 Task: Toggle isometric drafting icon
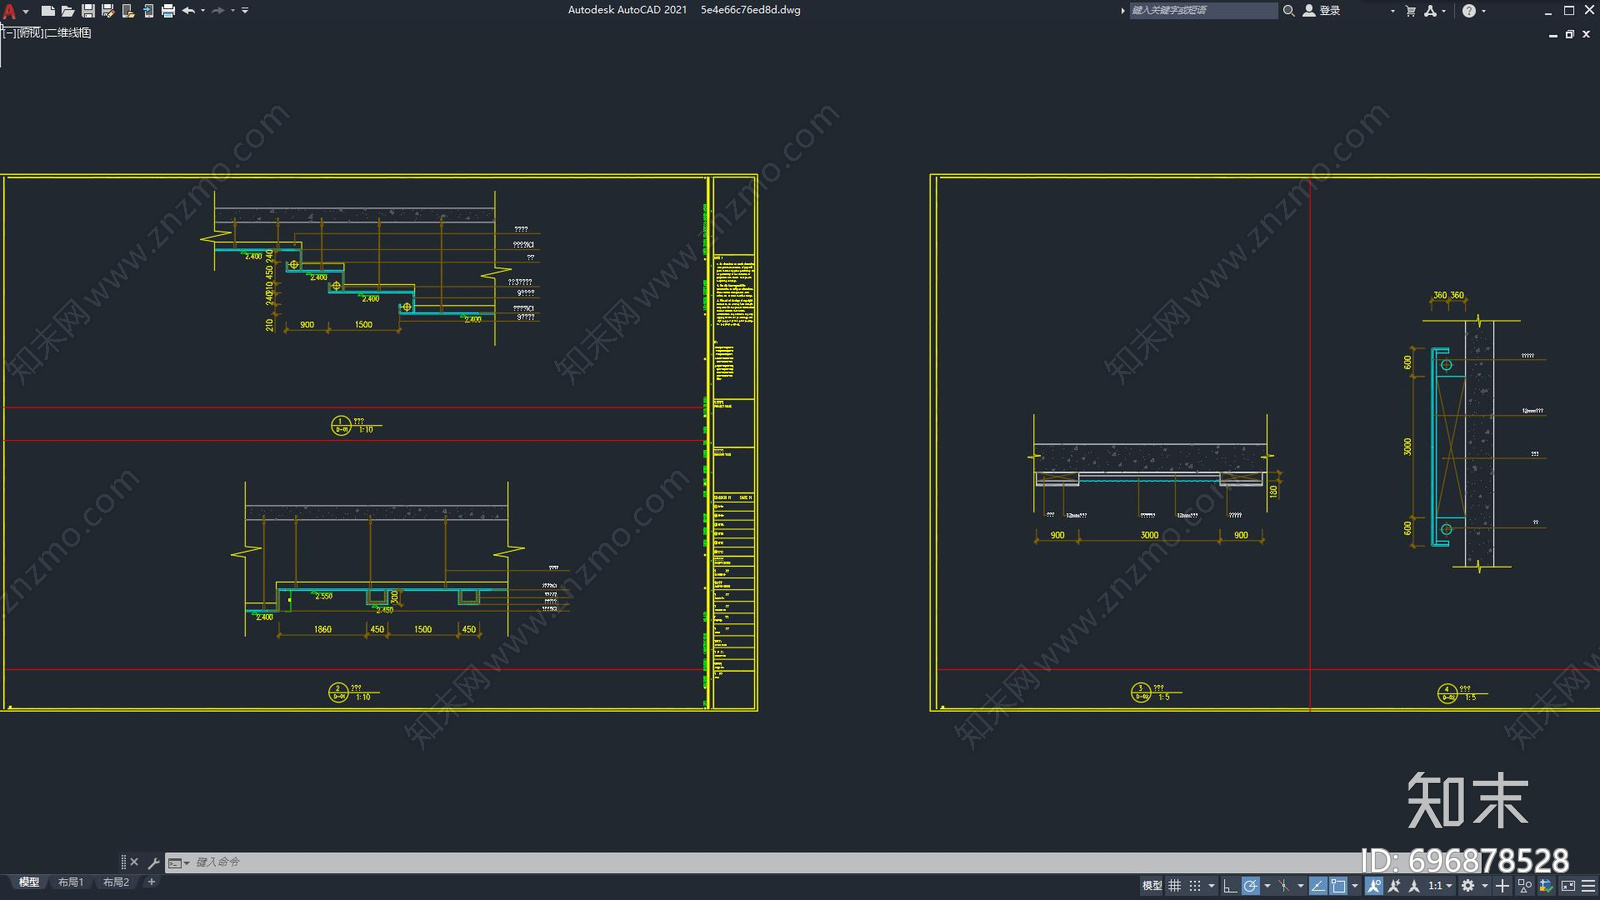1284,886
